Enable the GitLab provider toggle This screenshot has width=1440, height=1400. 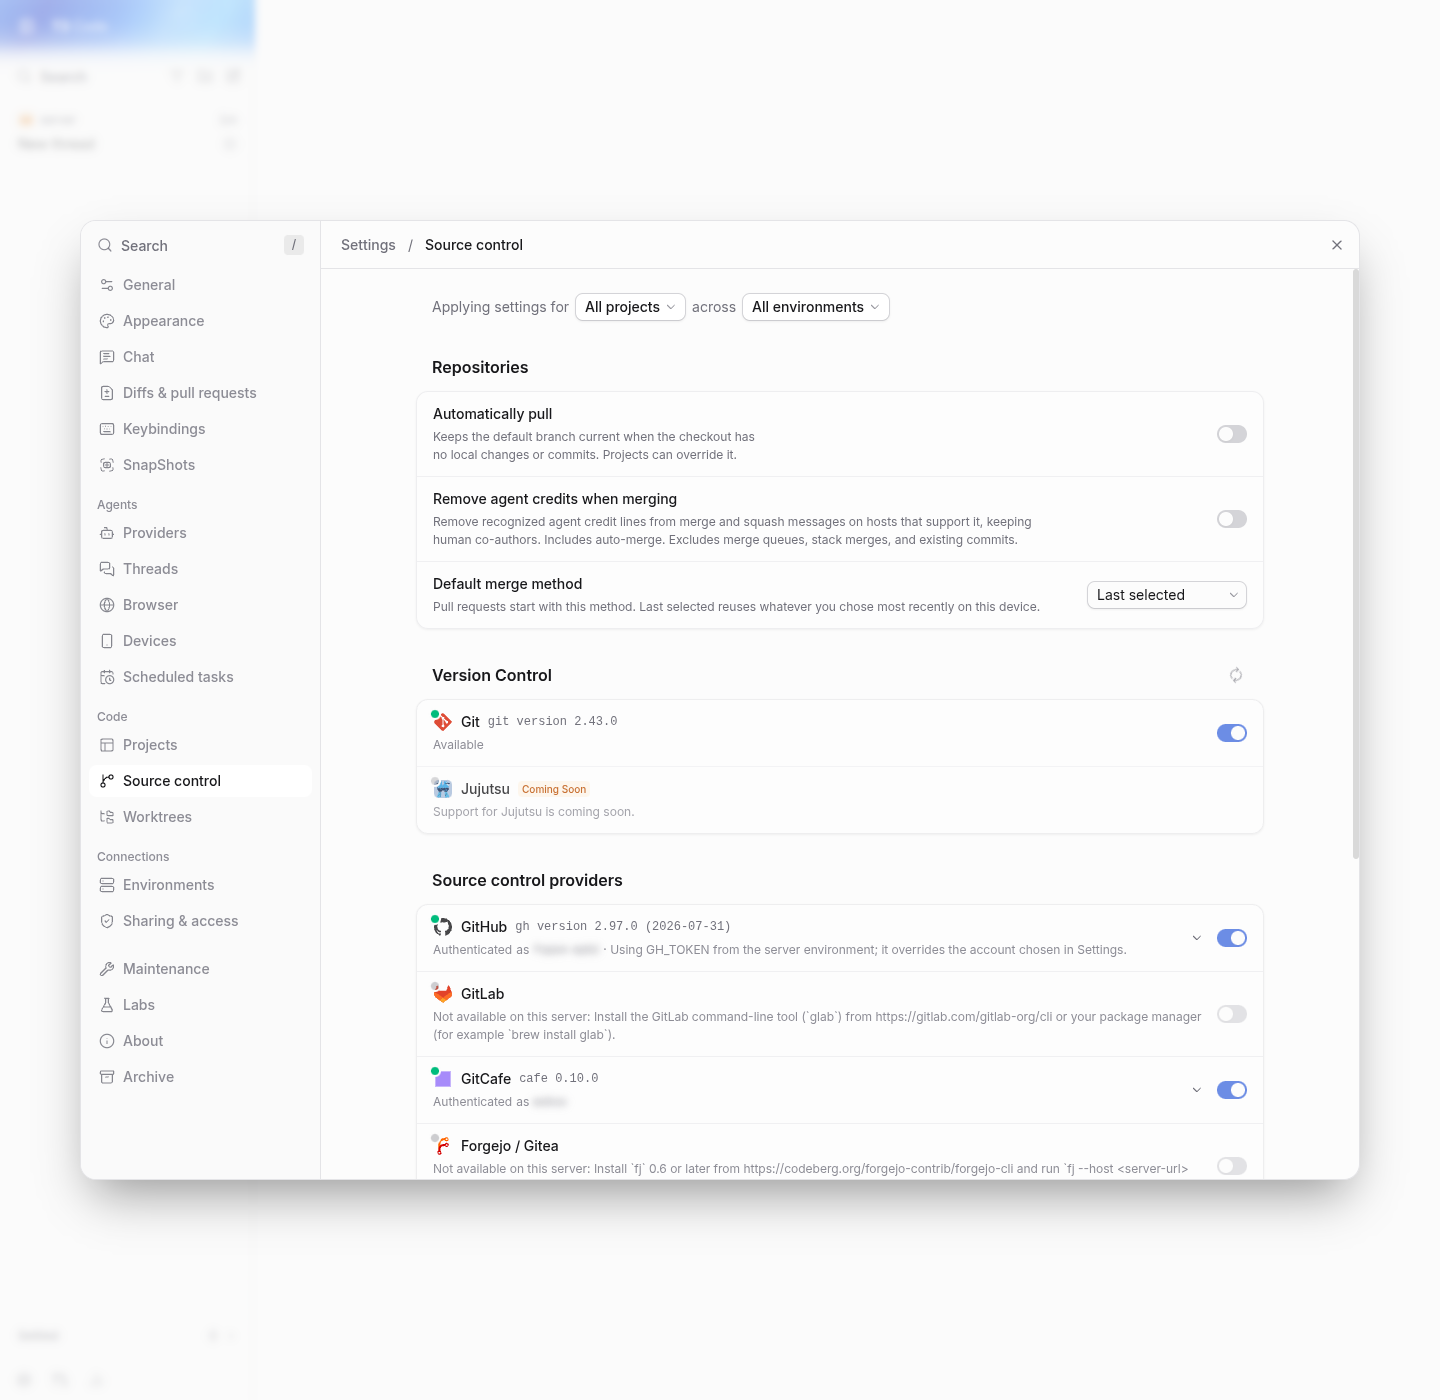1232,1014
